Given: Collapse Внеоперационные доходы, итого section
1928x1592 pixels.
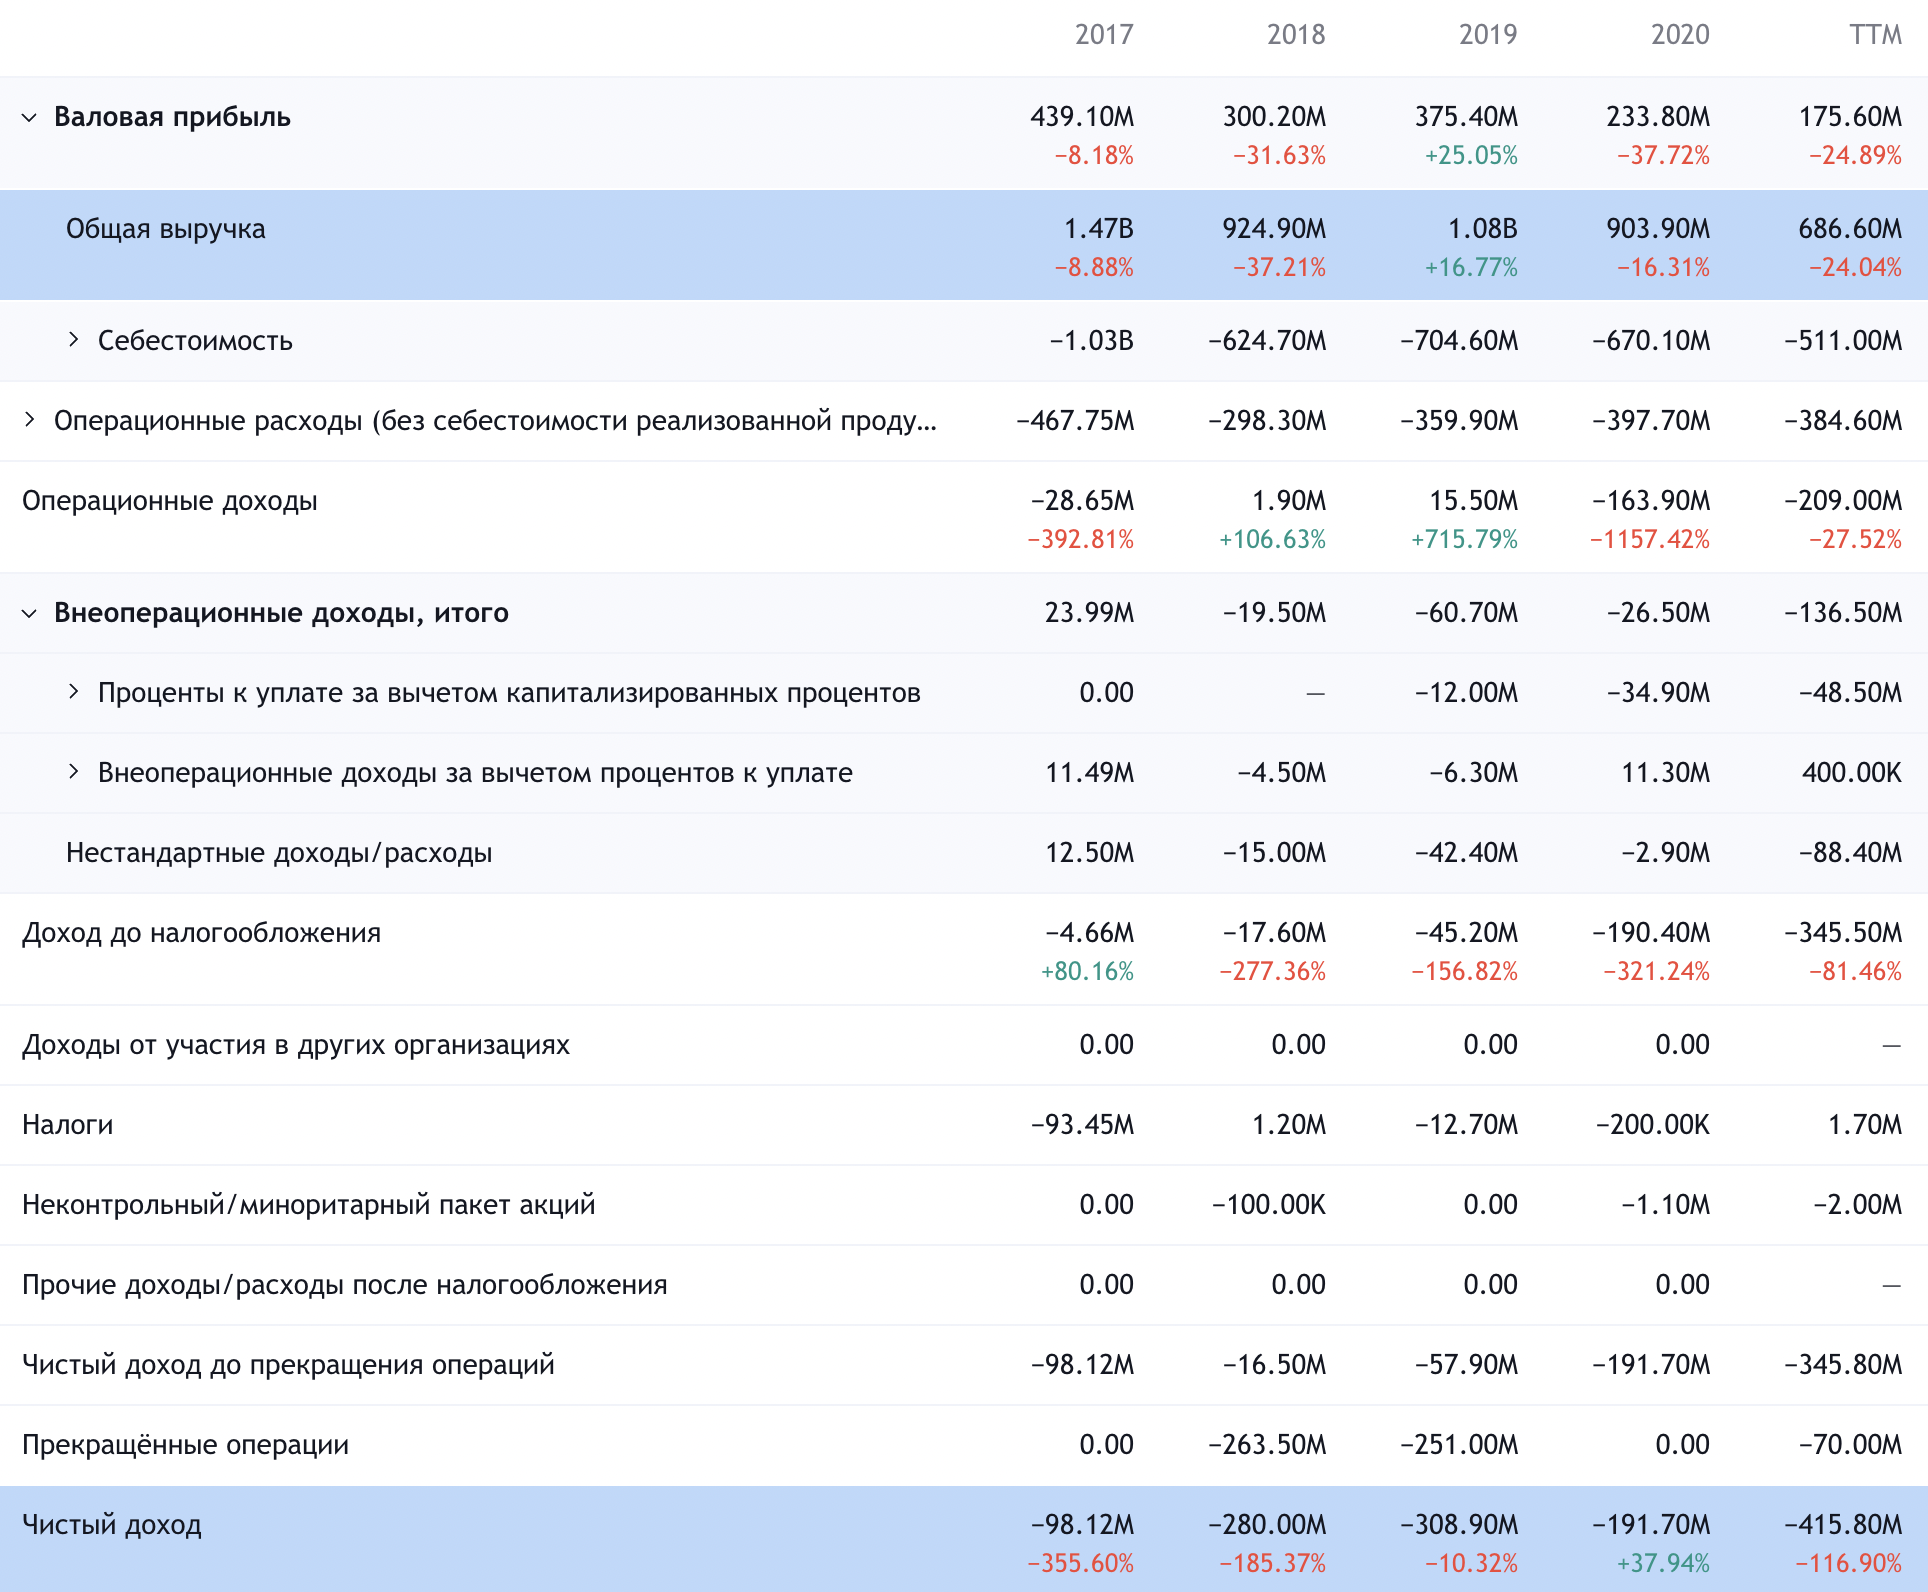Looking at the screenshot, I should point(30,613).
